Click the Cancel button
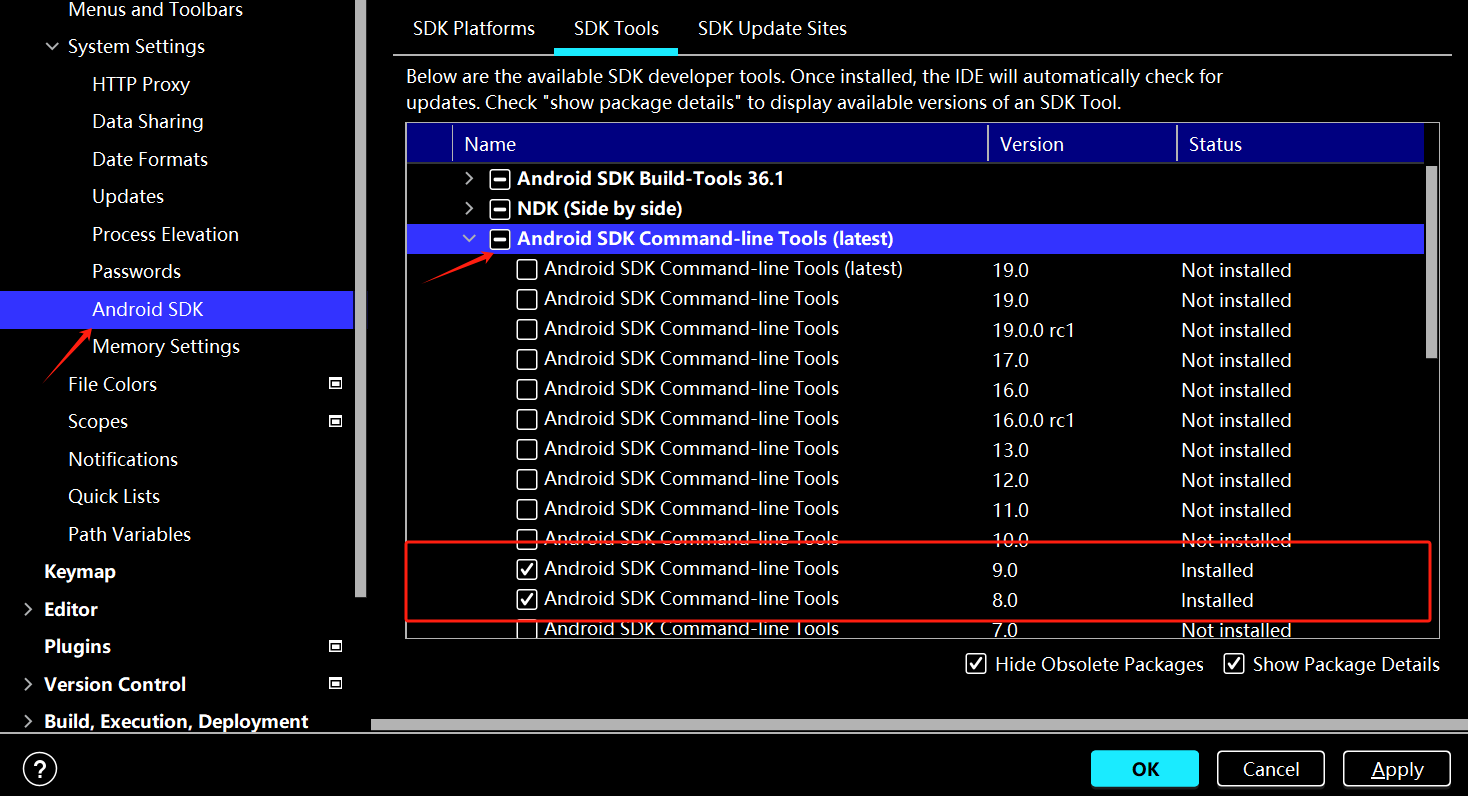This screenshot has height=796, width=1468. pyautogui.click(x=1271, y=769)
